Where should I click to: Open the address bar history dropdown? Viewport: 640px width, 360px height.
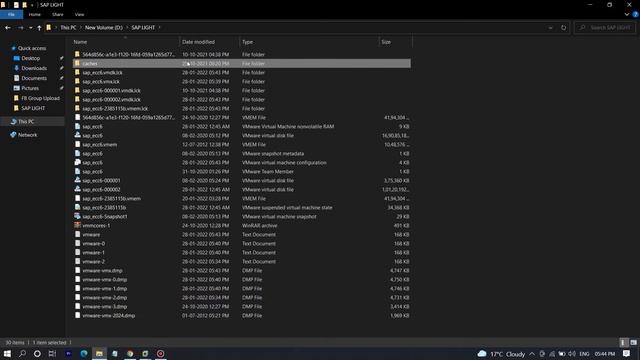[550, 28]
